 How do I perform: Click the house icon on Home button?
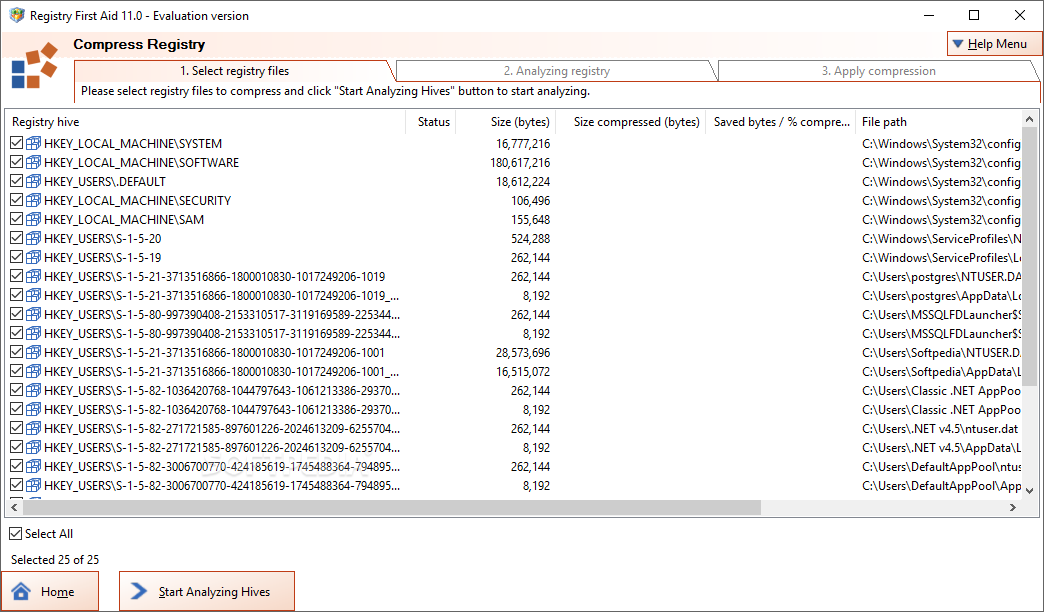[x=21, y=591]
